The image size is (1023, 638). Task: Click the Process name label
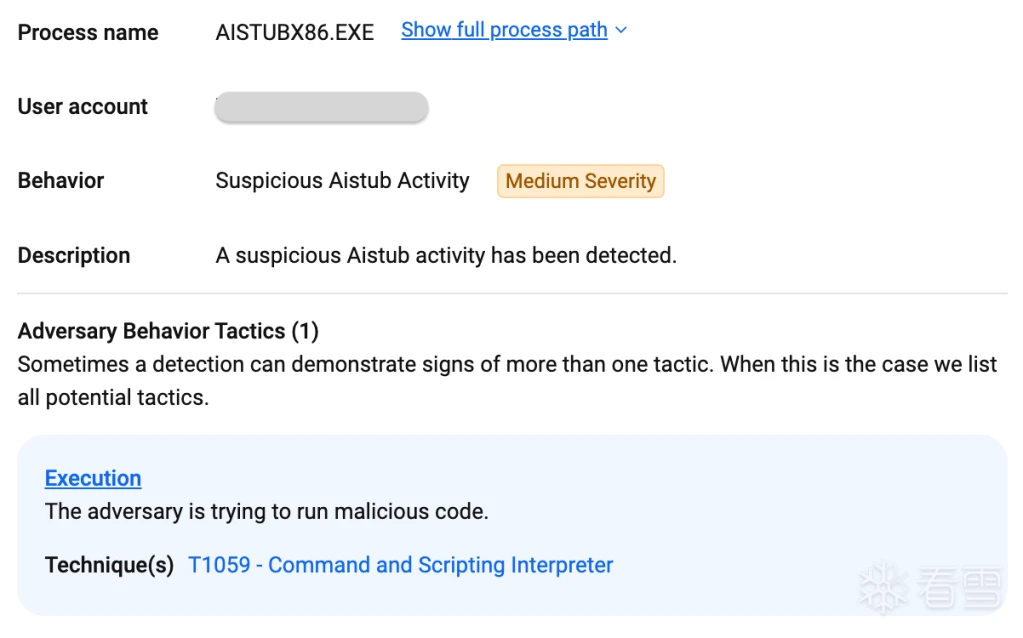pyautogui.click(x=88, y=32)
